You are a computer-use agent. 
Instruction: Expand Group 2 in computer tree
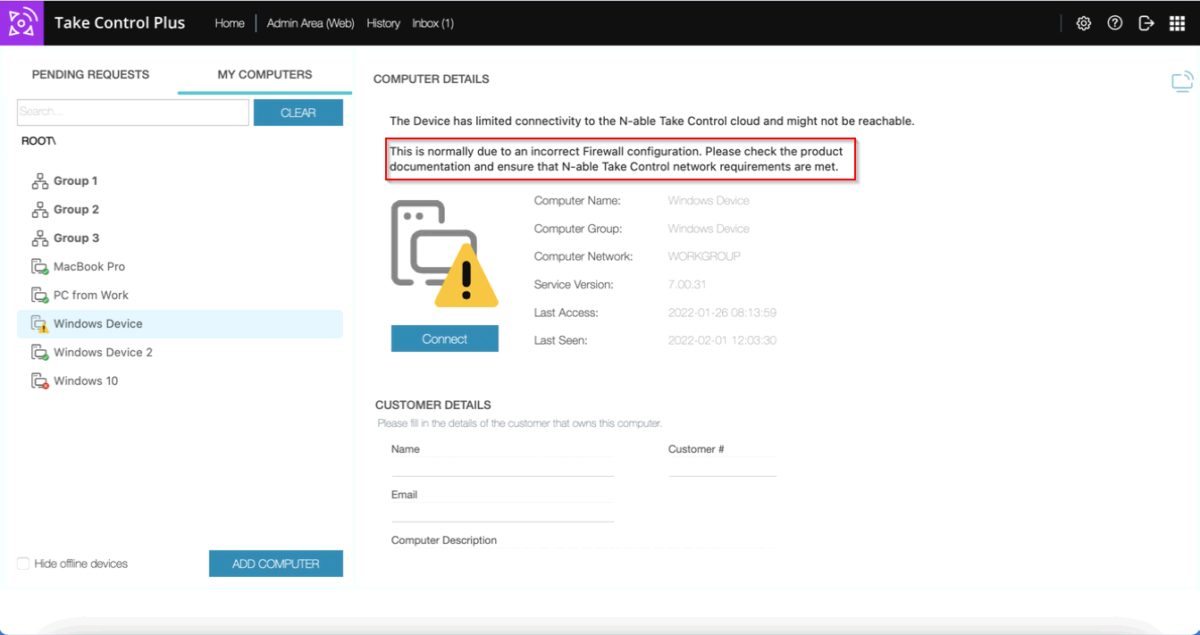tap(75, 210)
